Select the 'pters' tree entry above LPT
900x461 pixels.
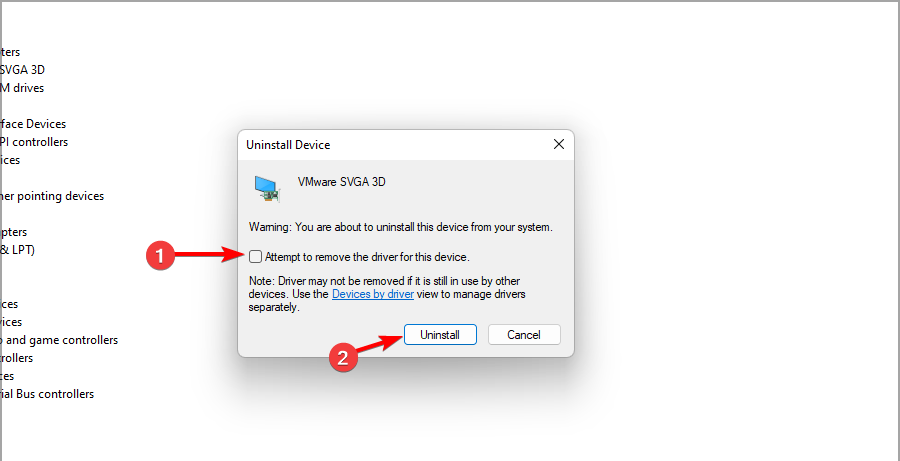click(x=14, y=232)
